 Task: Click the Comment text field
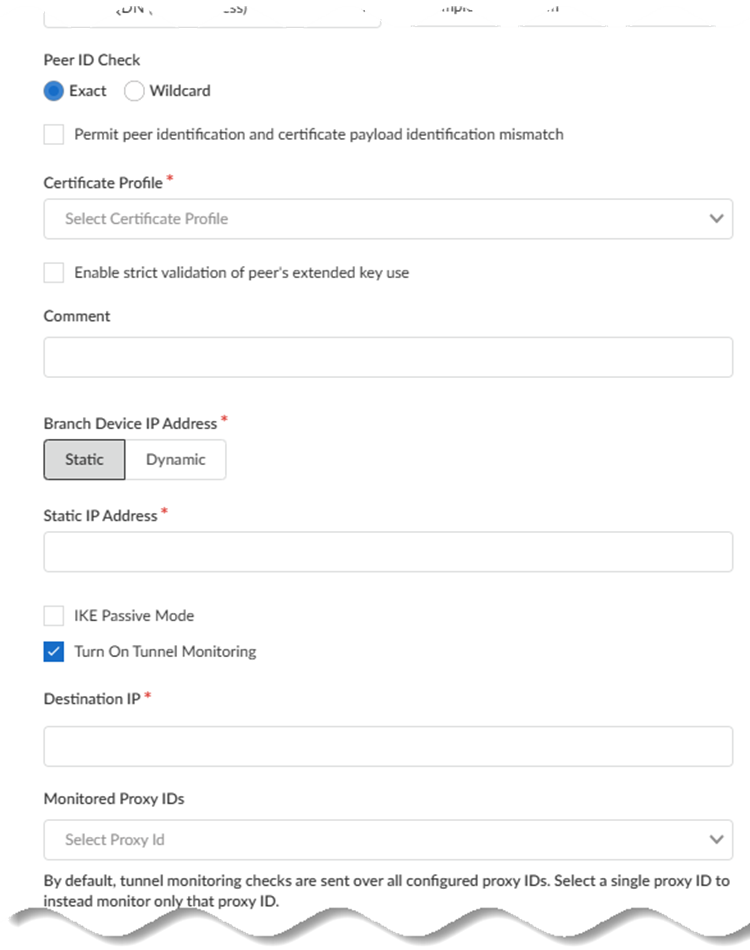click(388, 357)
